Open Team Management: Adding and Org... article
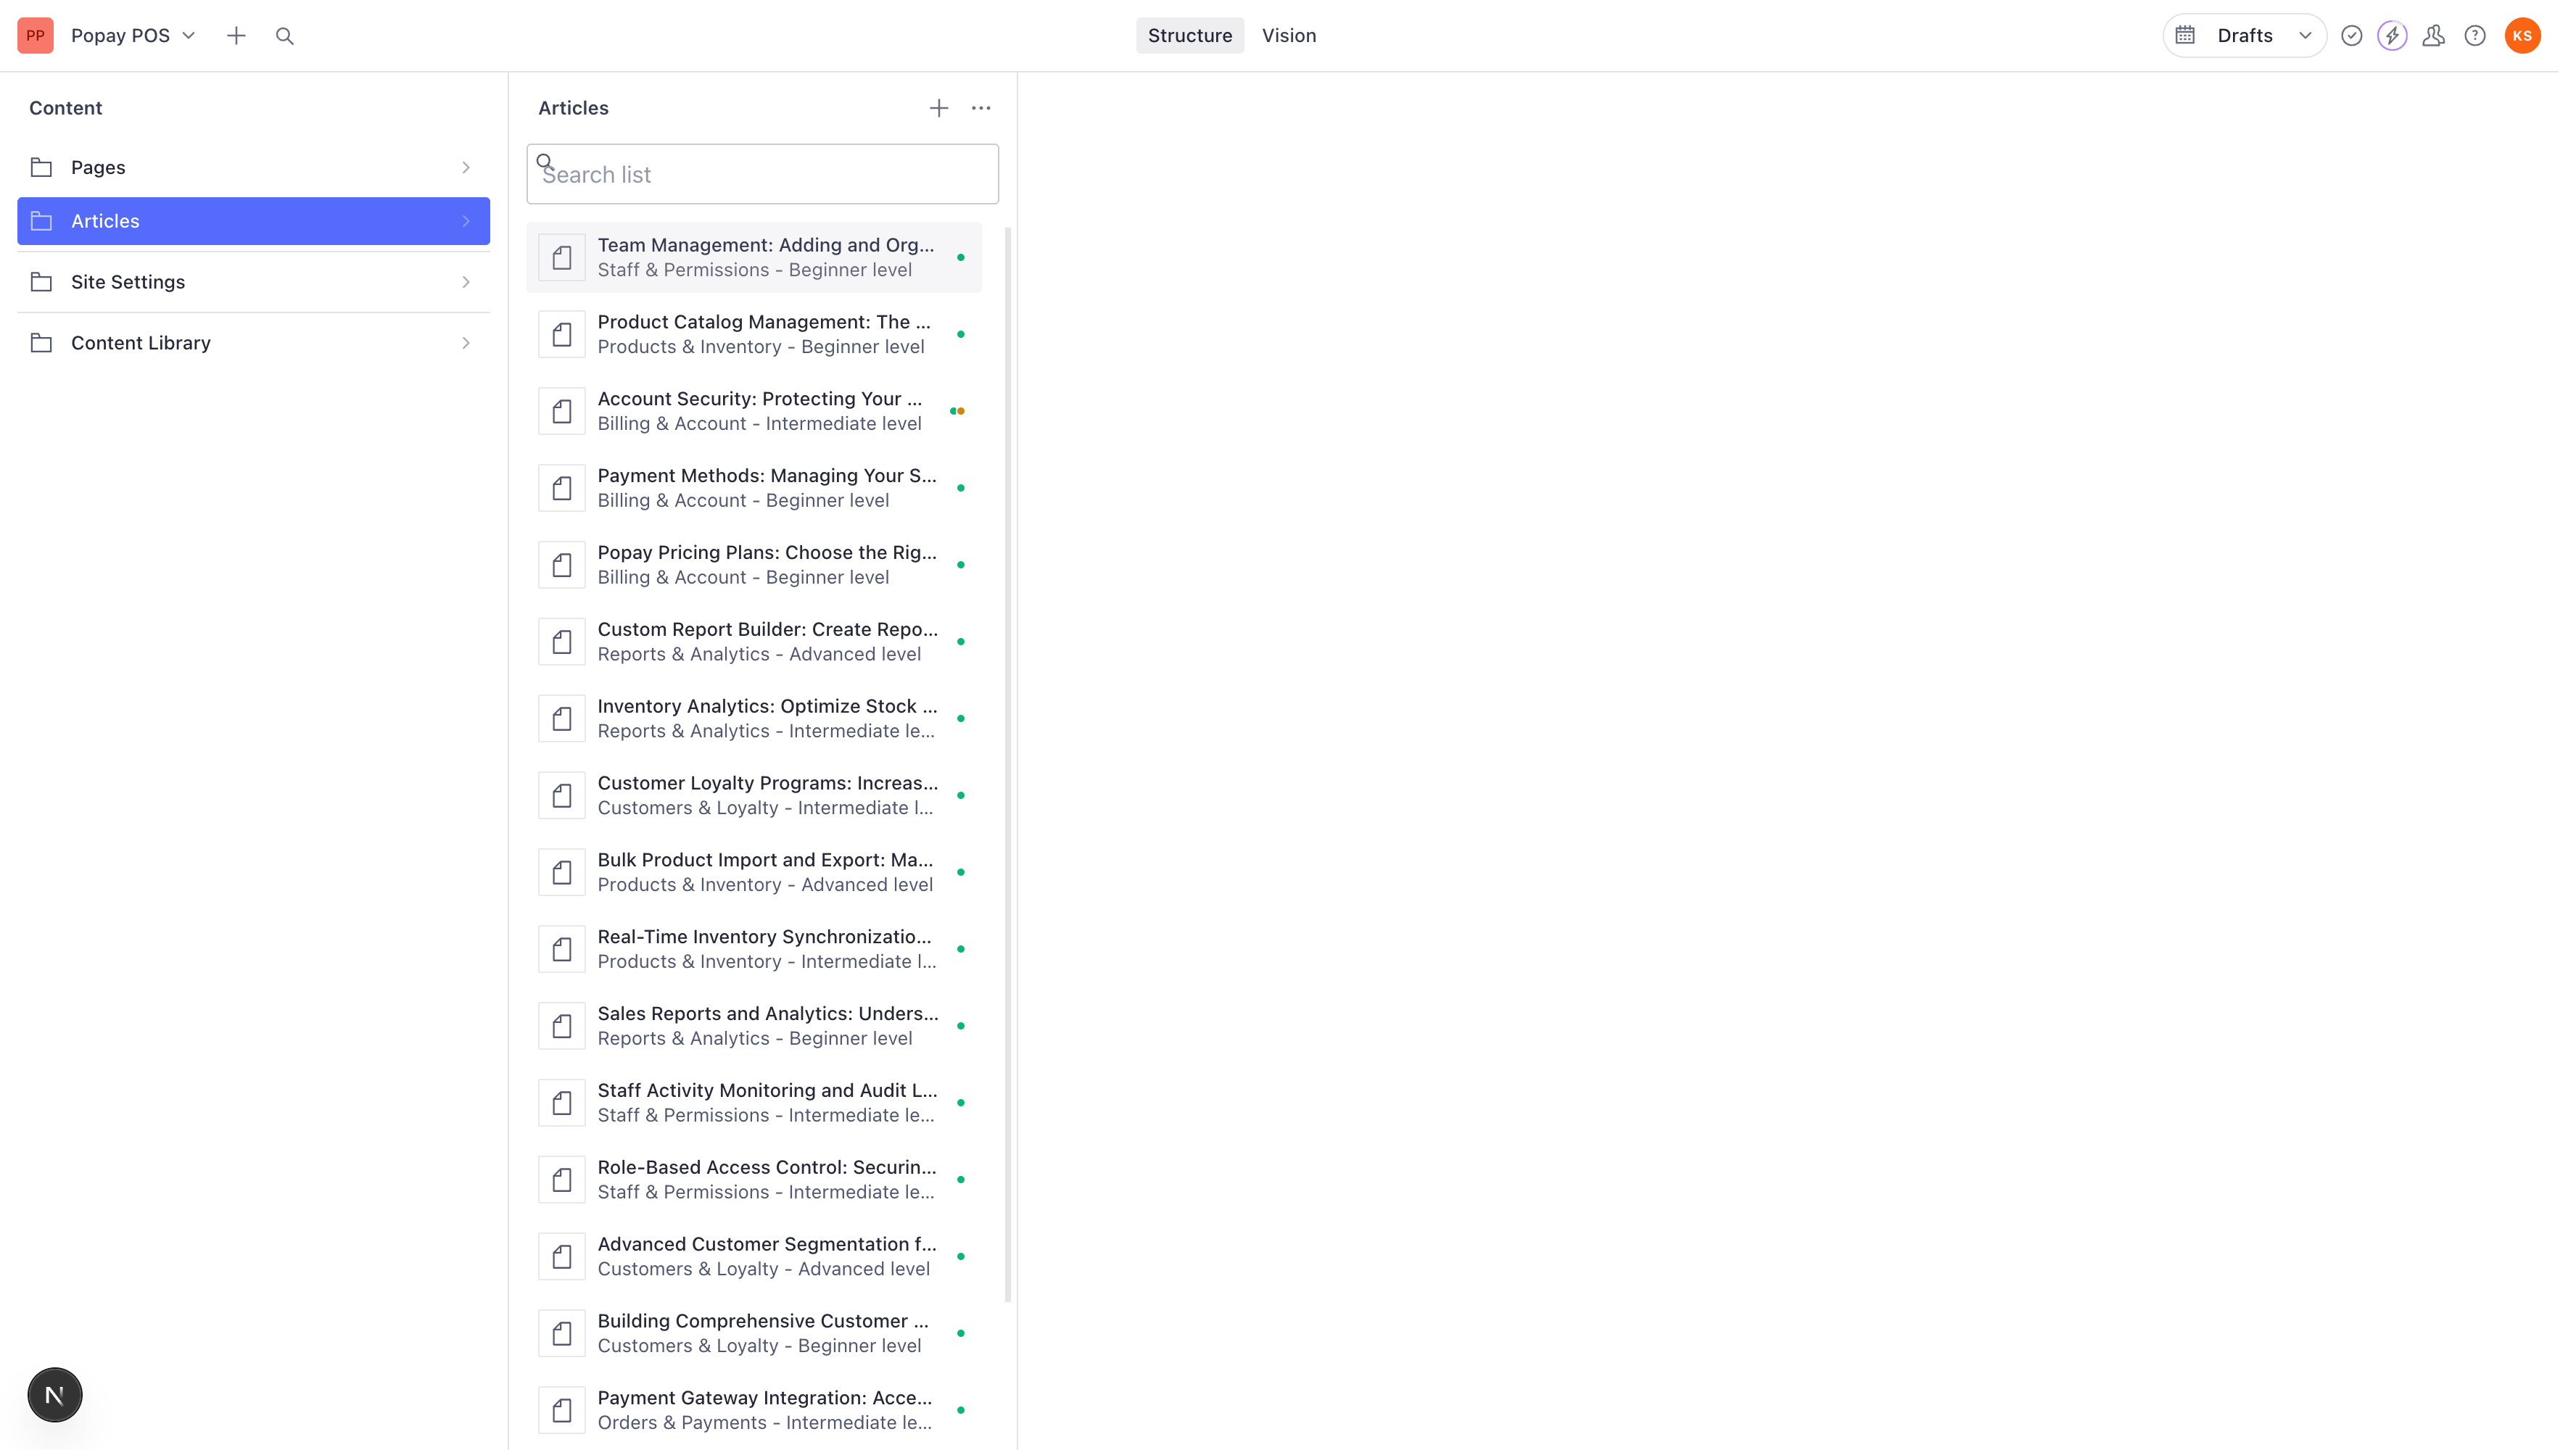 coord(754,257)
